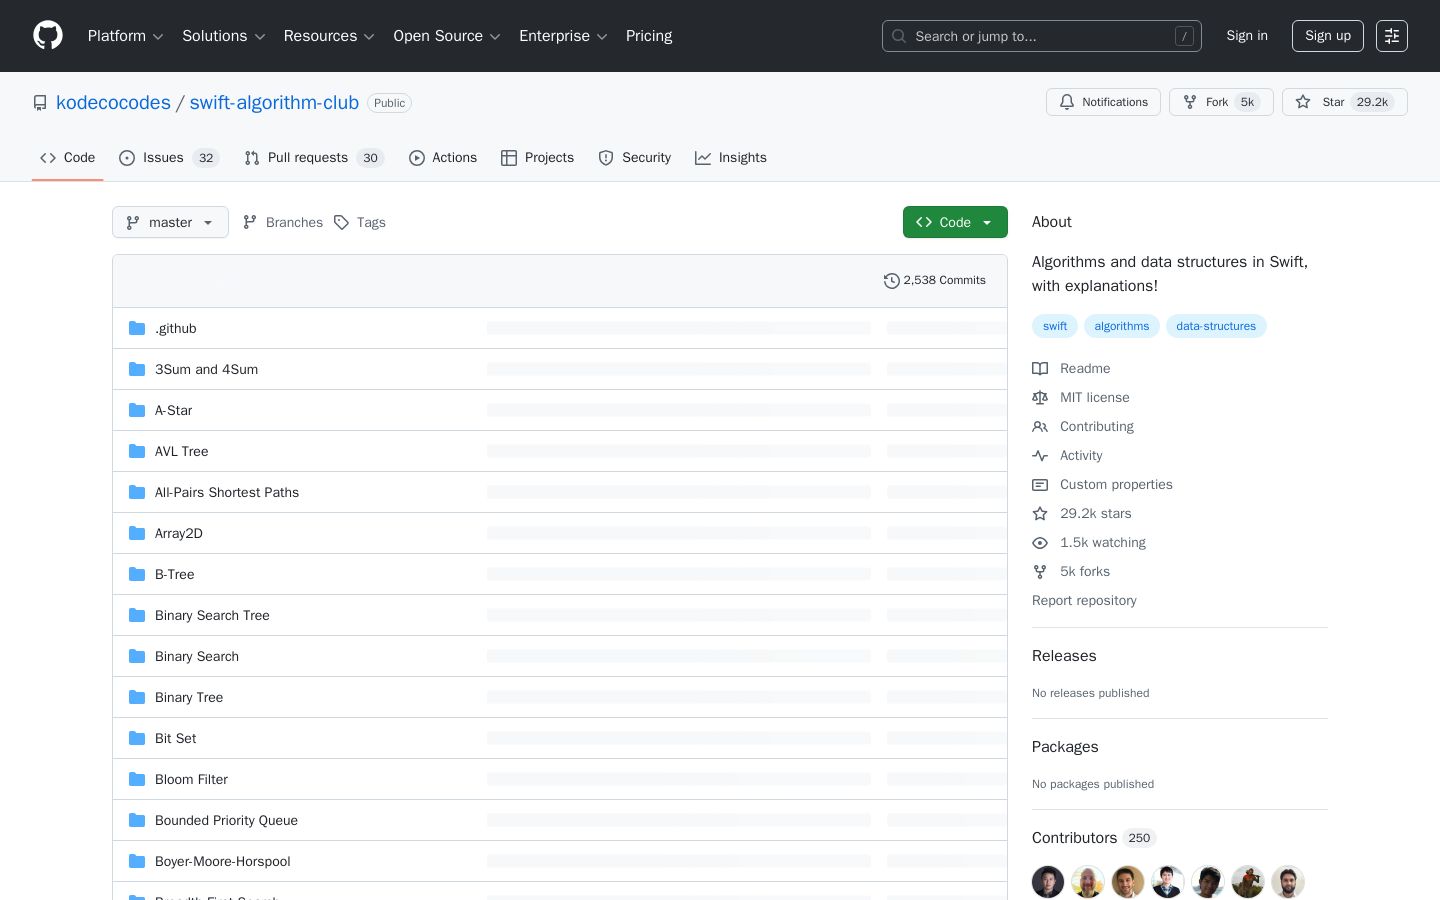1440x900 pixels.
Task: Open the Tags link
Action: tap(360, 222)
